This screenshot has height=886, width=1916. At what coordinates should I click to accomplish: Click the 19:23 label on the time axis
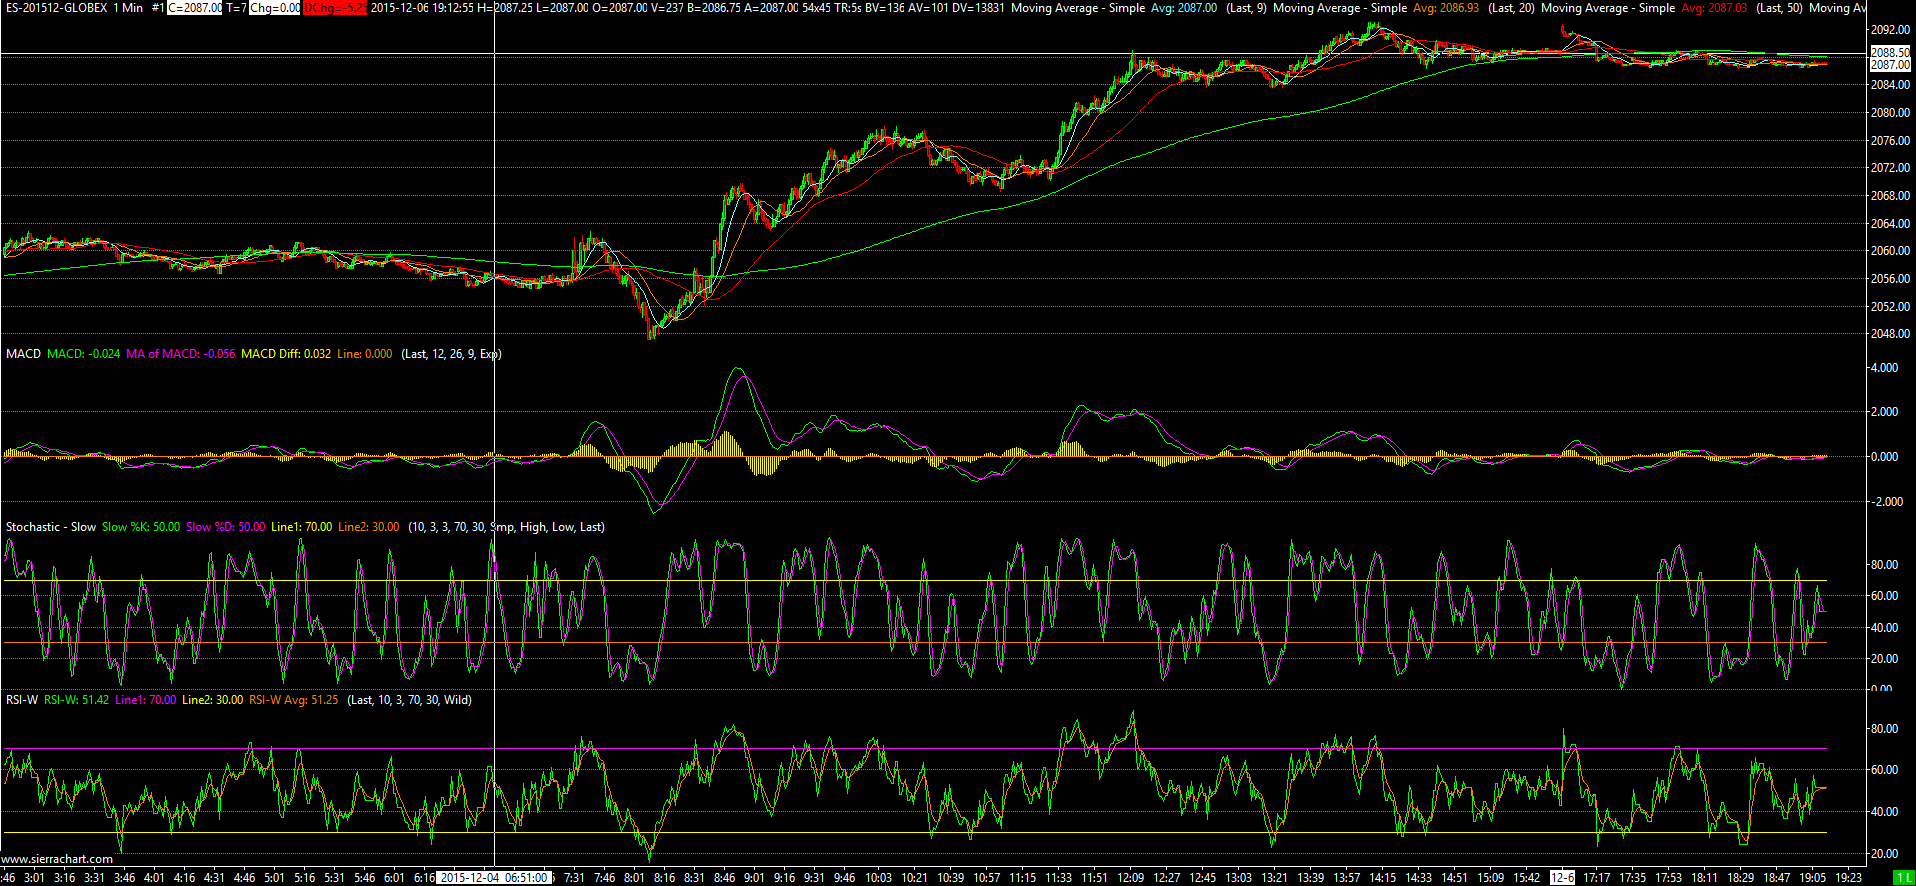click(1849, 878)
